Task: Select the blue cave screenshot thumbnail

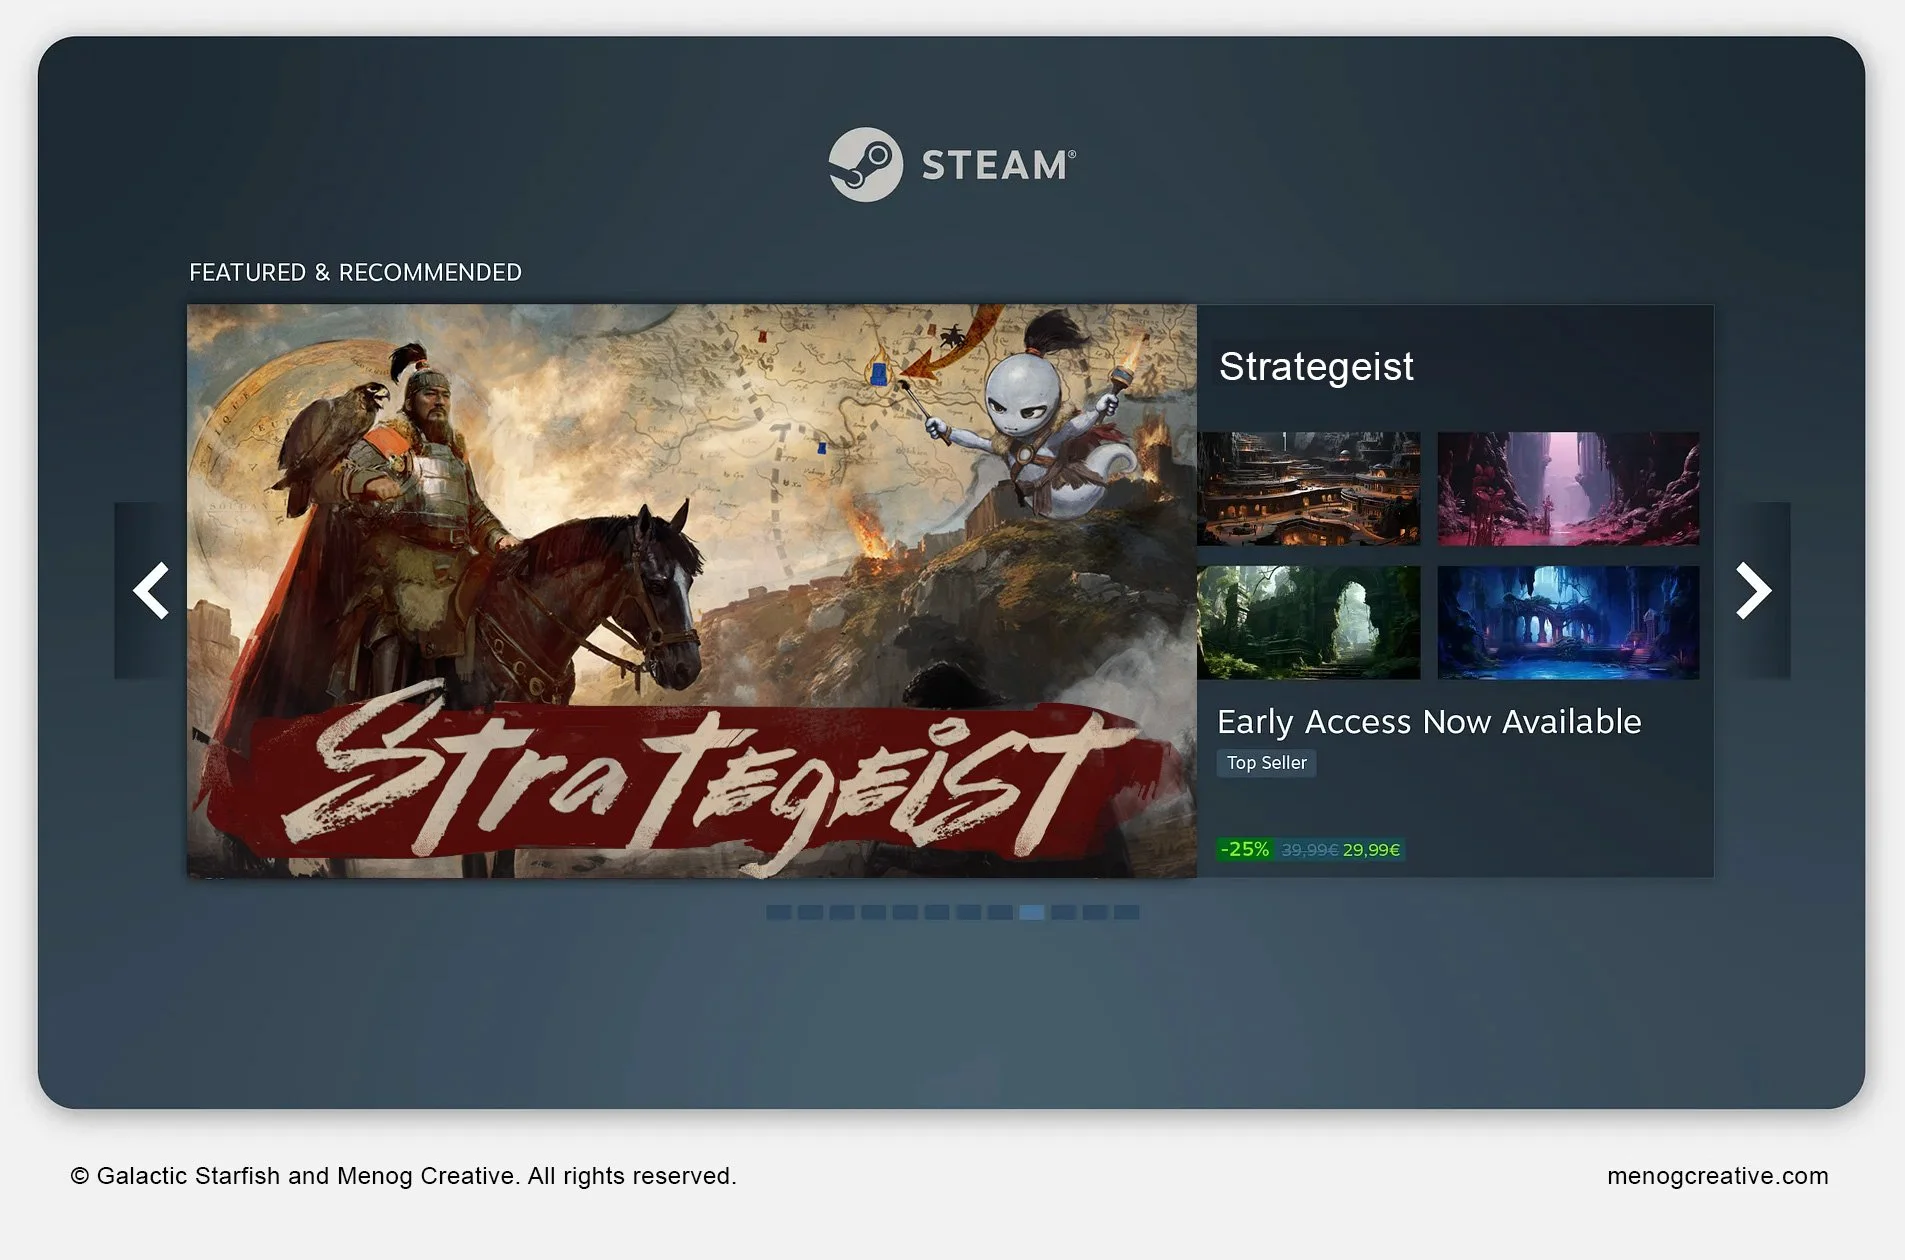Action: 1567,622
